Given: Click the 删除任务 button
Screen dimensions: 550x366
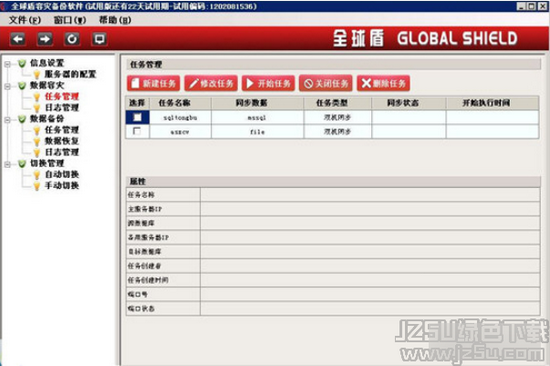Looking at the screenshot, I should pos(383,84).
